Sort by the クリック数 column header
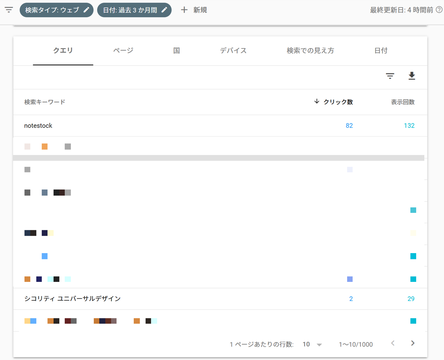The image size is (444, 360). coord(334,102)
